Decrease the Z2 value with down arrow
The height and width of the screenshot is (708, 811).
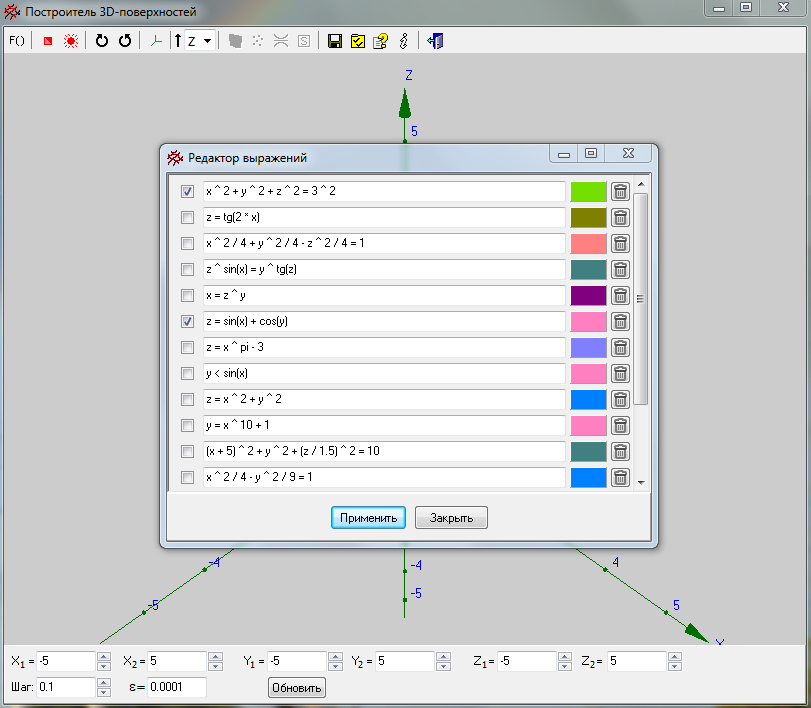point(674,666)
